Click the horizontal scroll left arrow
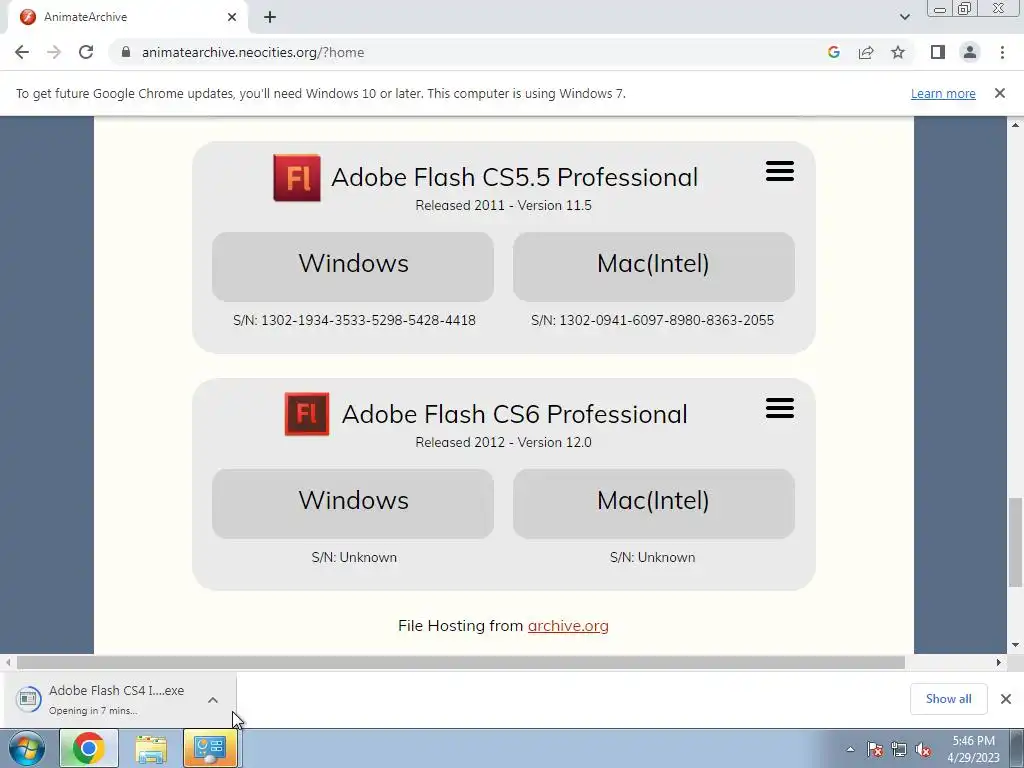Image resolution: width=1024 pixels, height=768 pixels. tap(8, 663)
